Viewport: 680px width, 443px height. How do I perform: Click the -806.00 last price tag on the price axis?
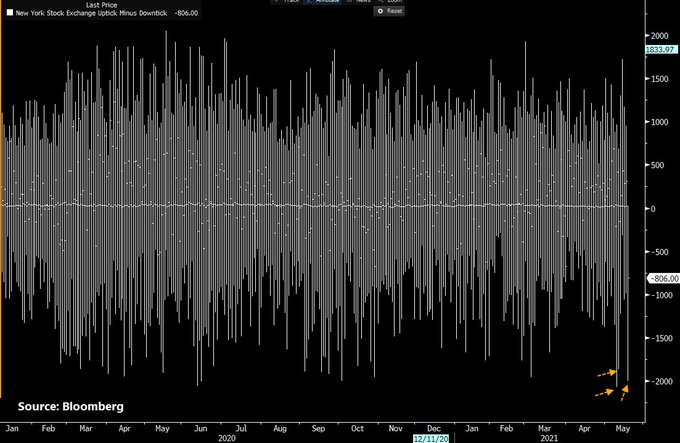click(664, 278)
